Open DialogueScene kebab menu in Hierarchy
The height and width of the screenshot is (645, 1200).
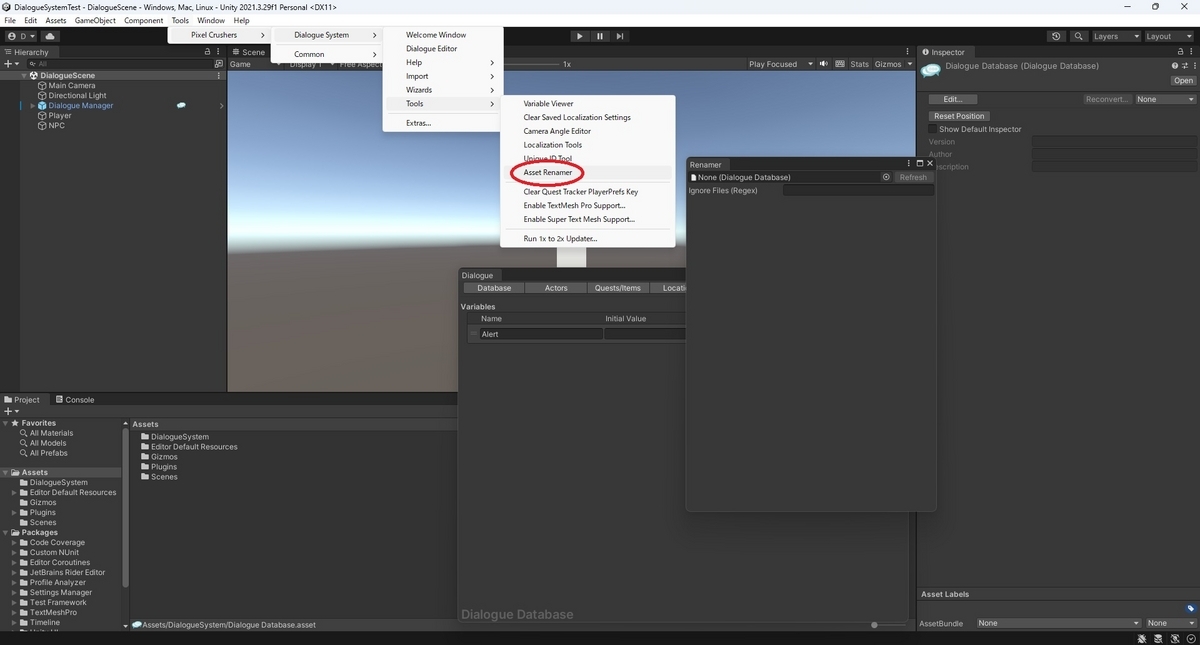[219, 75]
